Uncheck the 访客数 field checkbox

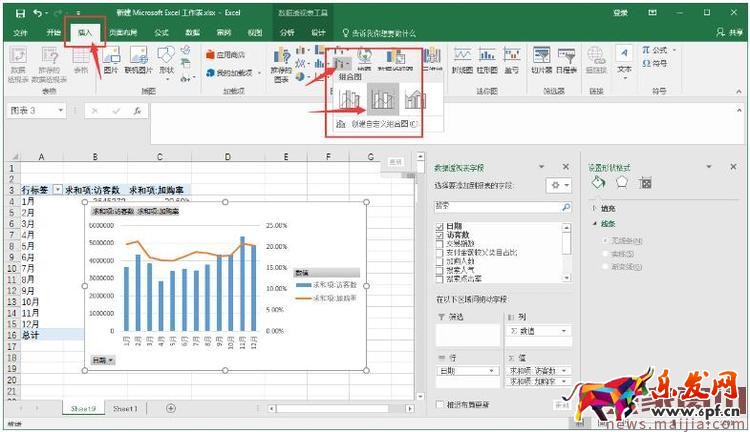[440, 236]
